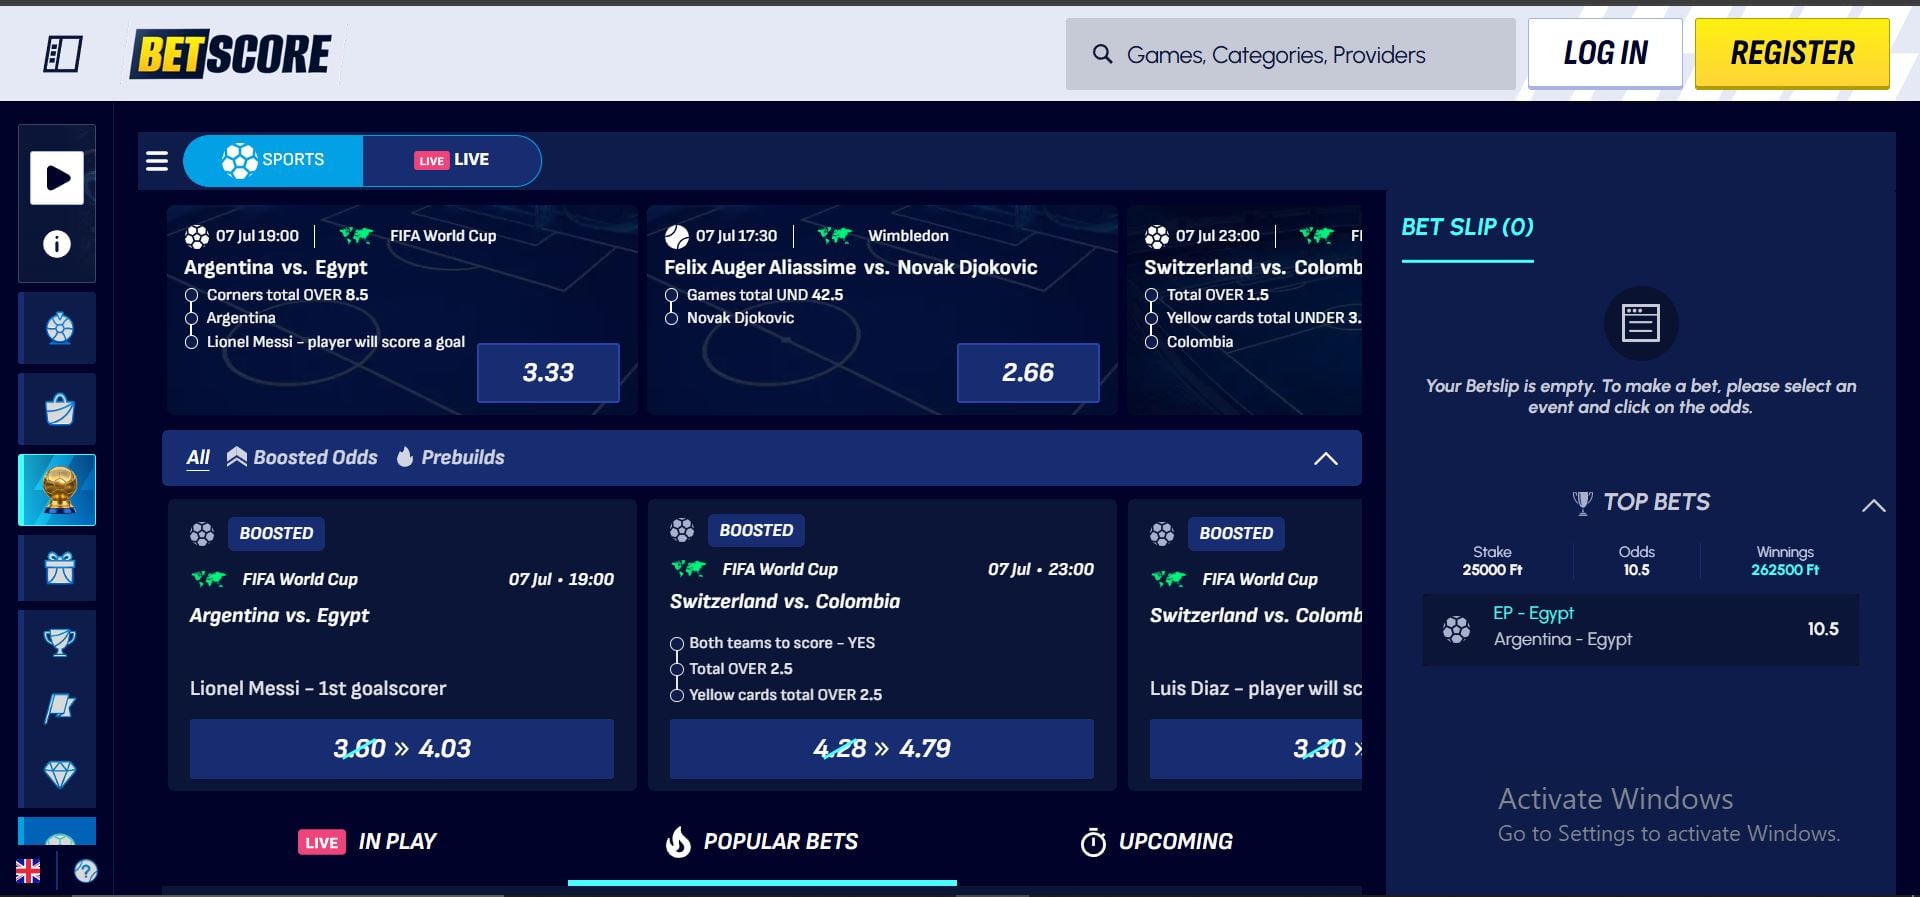This screenshot has height=897, width=1920.
Task: Click the BetScore logo
Action: pyautogui.click(x=233, y=54)
